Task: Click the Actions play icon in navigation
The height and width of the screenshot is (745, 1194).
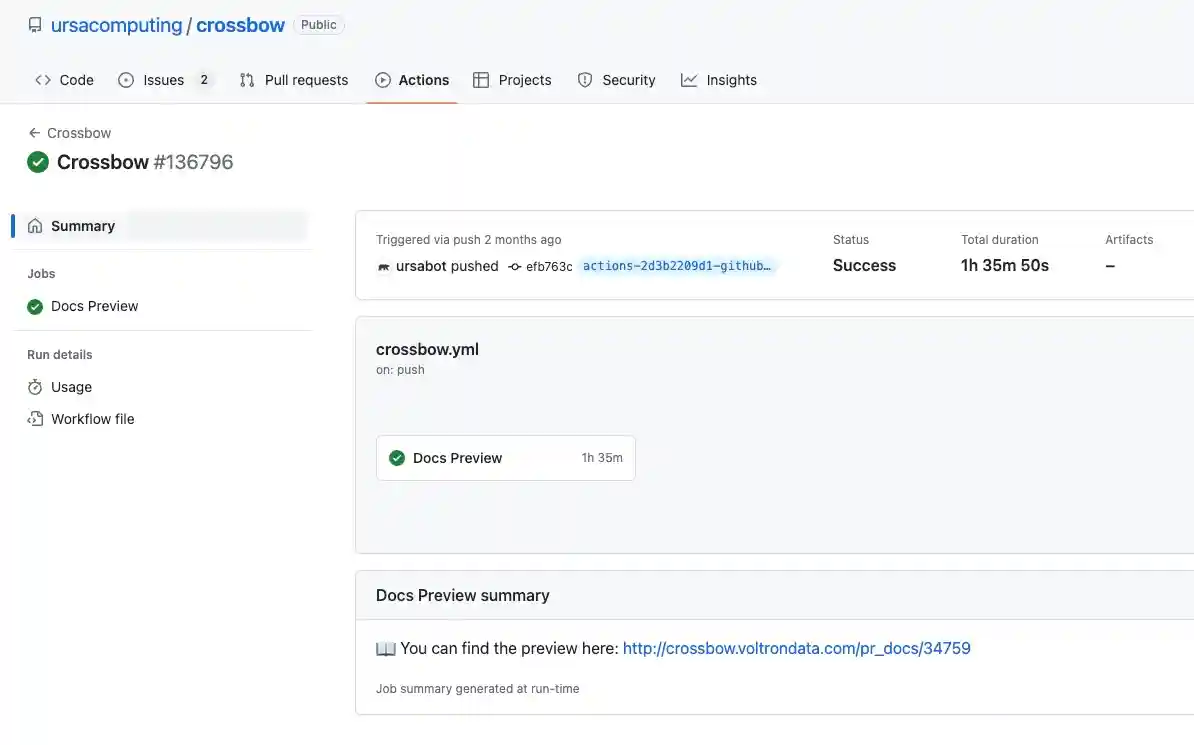Action: tap(382, 79)
